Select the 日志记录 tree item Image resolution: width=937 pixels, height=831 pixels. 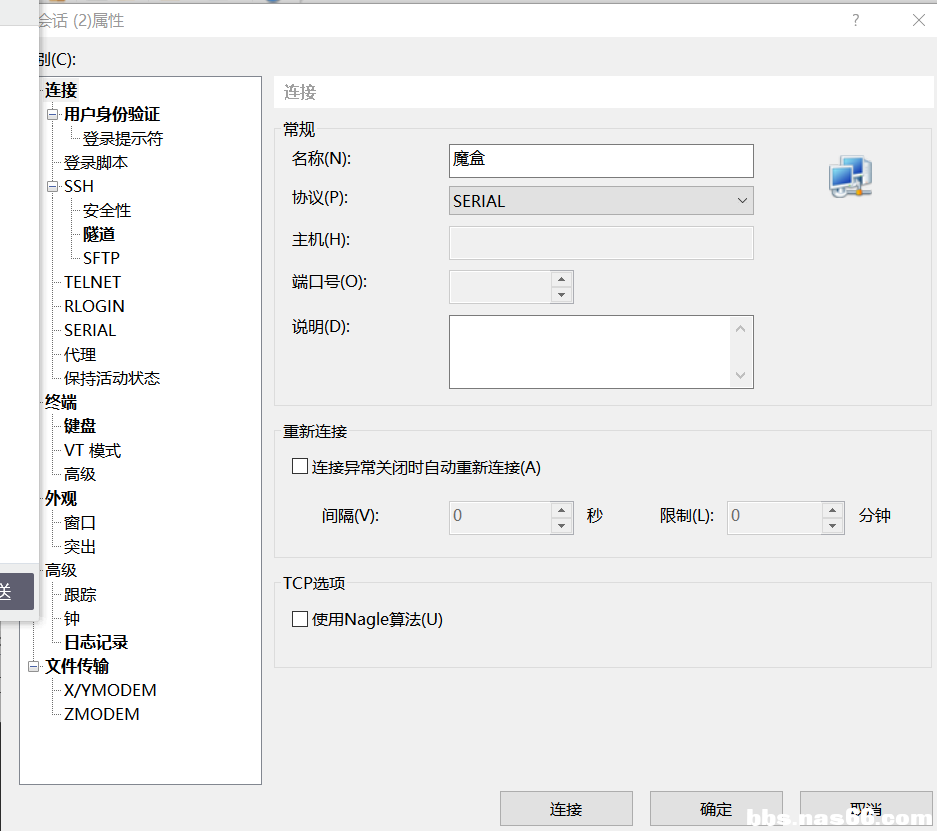pos(96,642)
